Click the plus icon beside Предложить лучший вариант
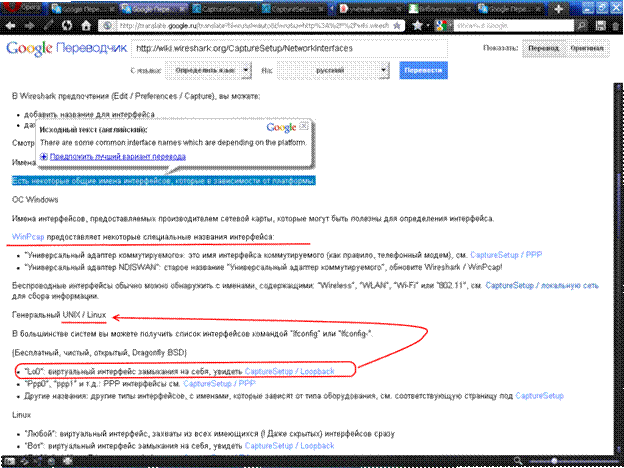The height and width of the screenshot is (468, 624). [x=44, y=156]
